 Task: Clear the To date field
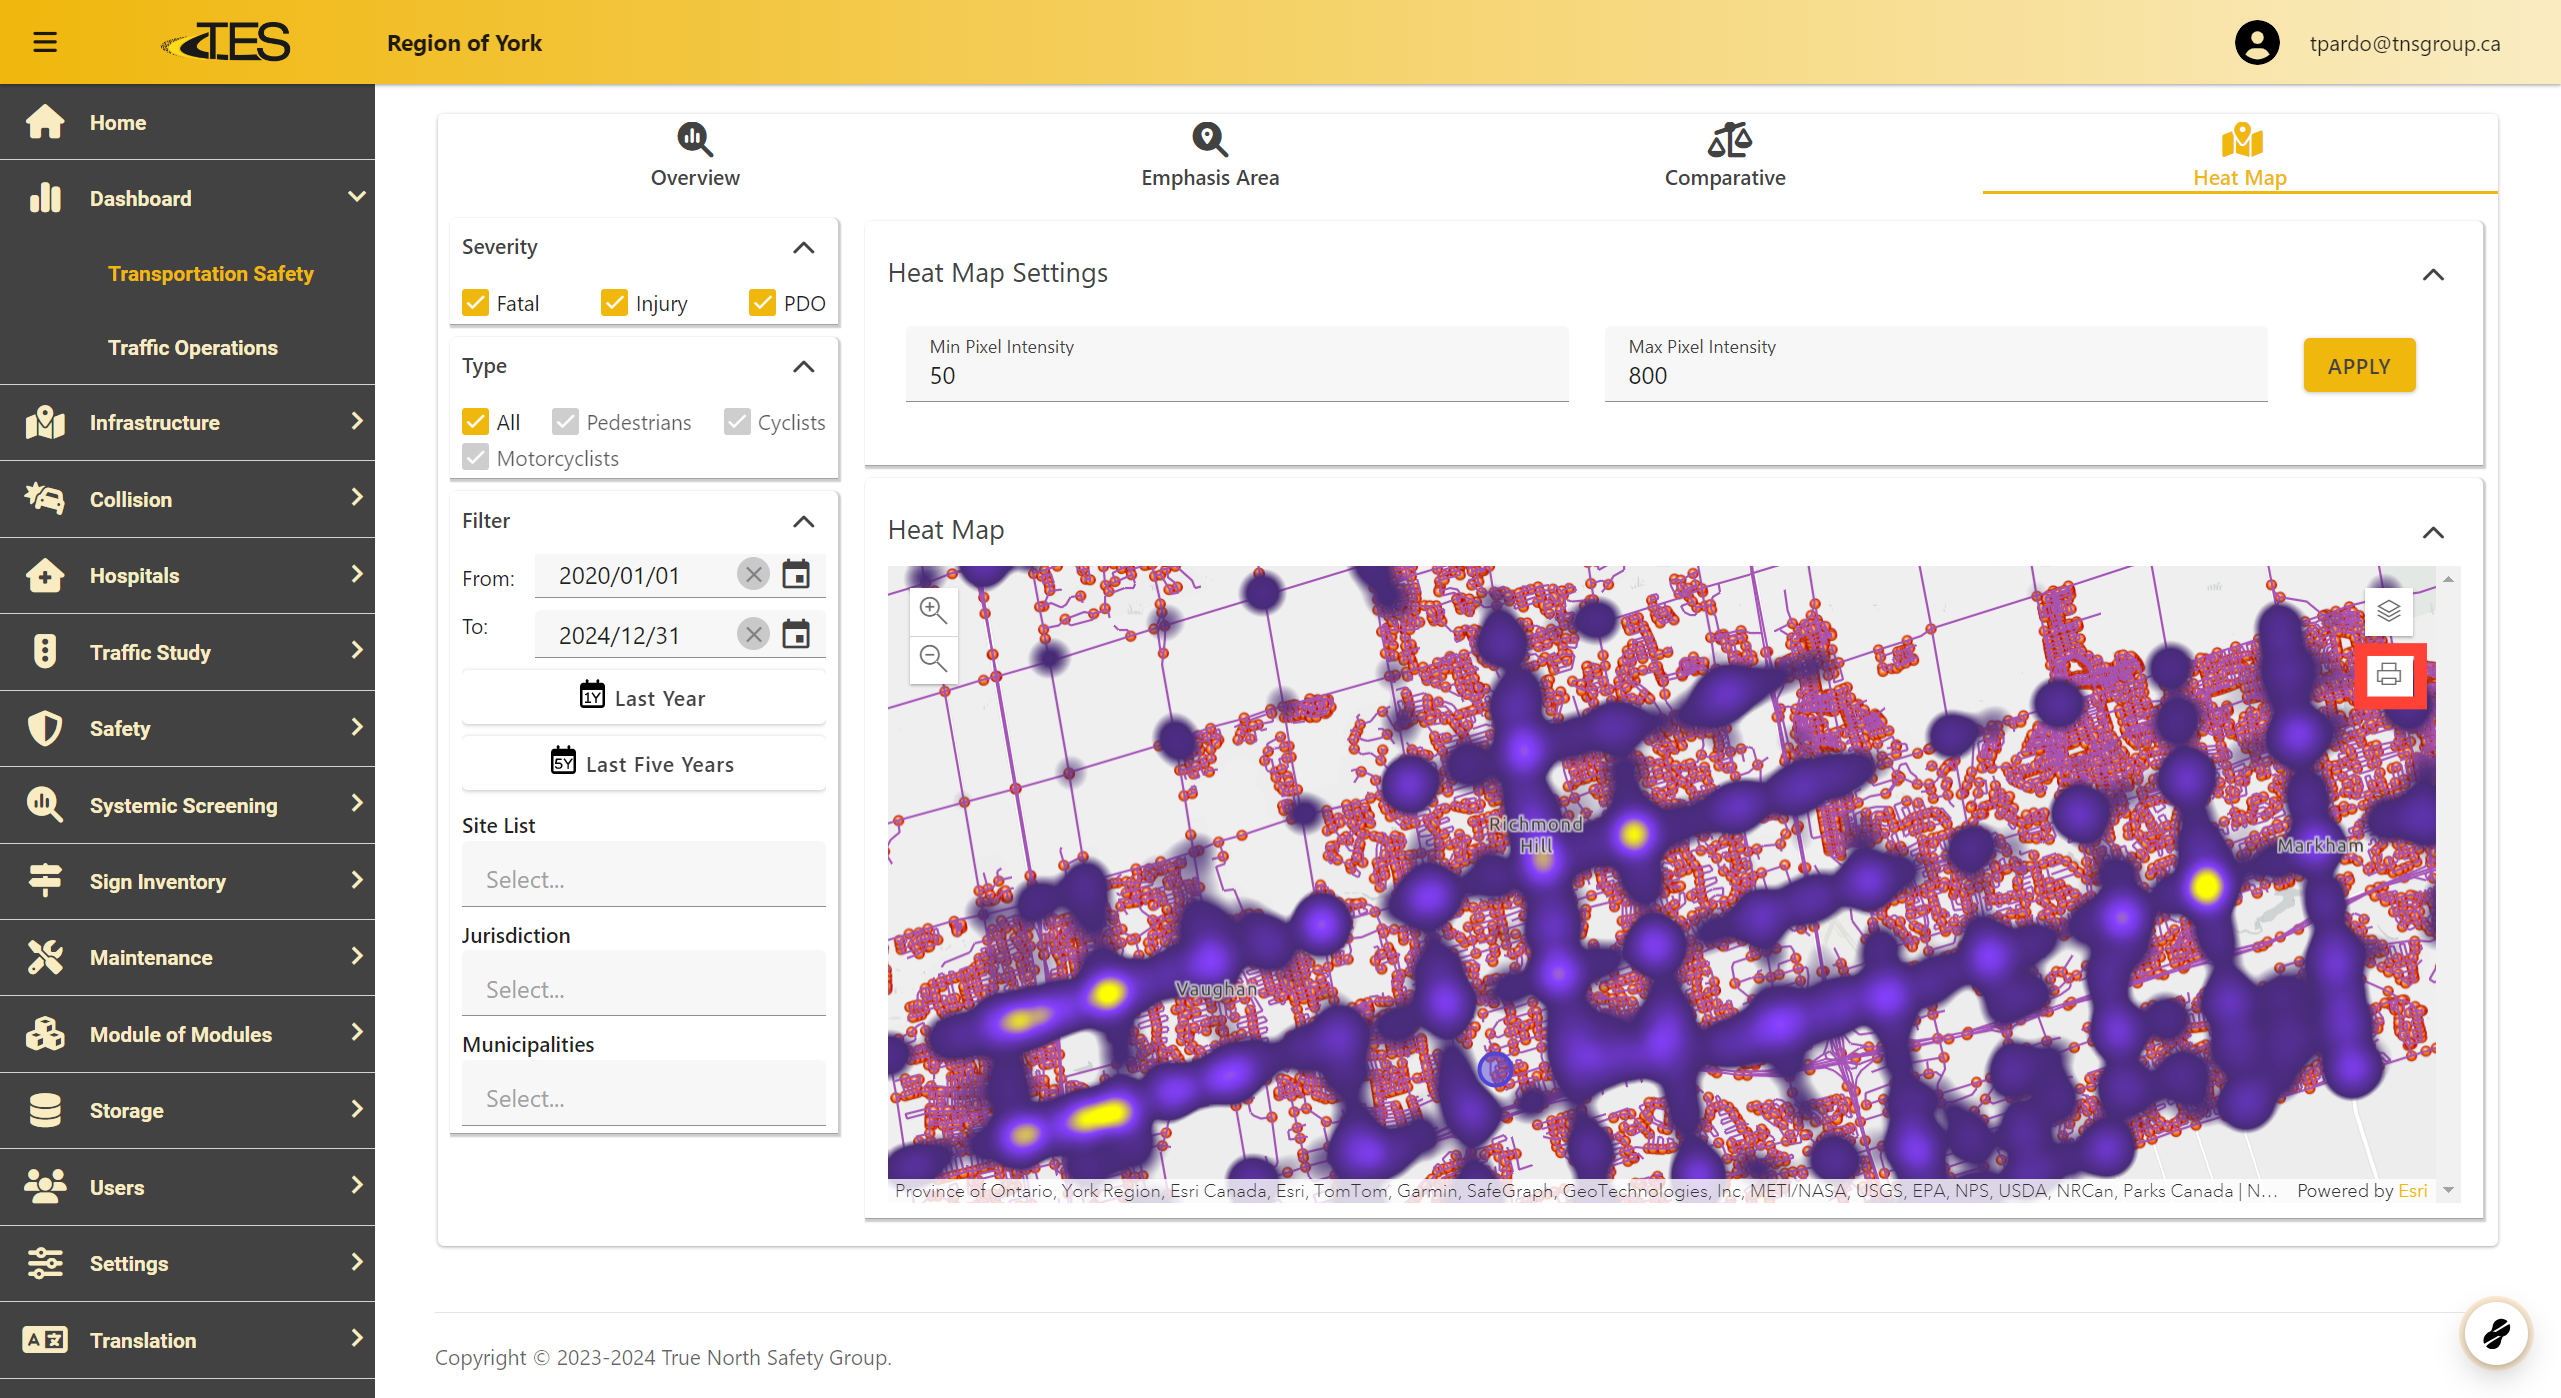(753, 634)
